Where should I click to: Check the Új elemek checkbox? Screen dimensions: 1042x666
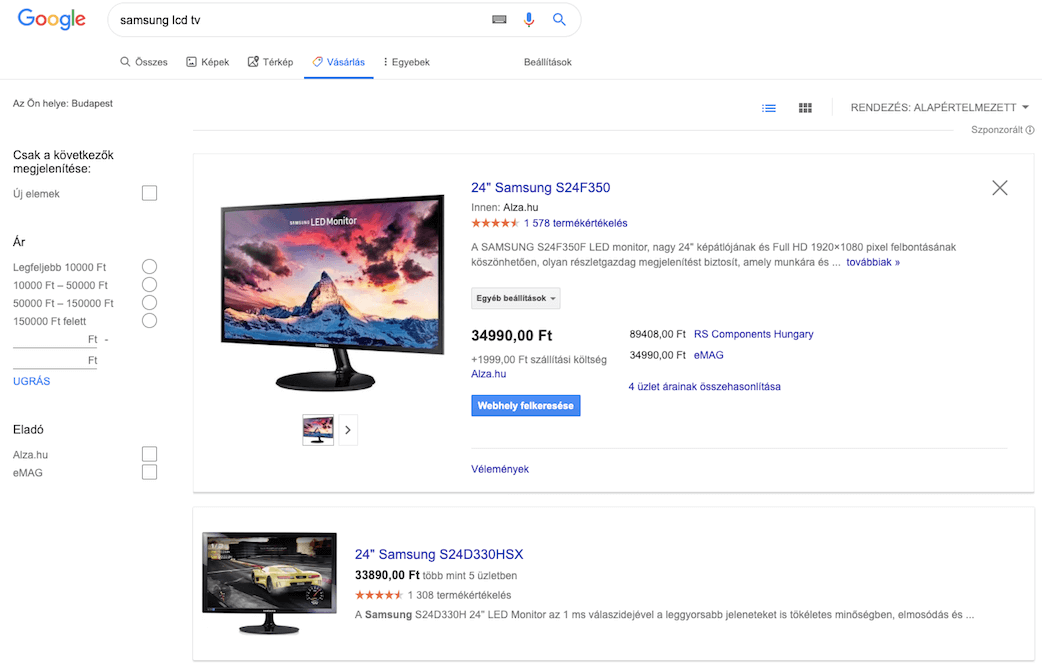click(150, 193)
